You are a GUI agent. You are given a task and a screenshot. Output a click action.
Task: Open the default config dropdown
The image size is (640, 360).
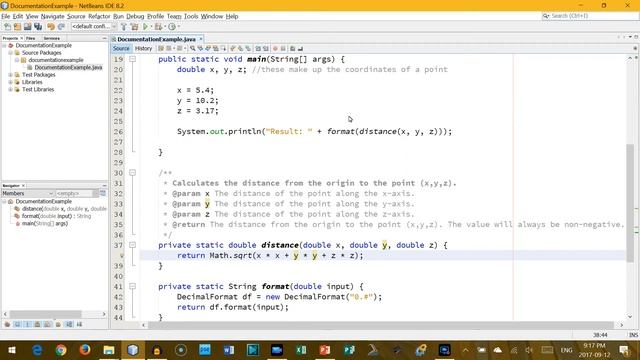(93, 27)
